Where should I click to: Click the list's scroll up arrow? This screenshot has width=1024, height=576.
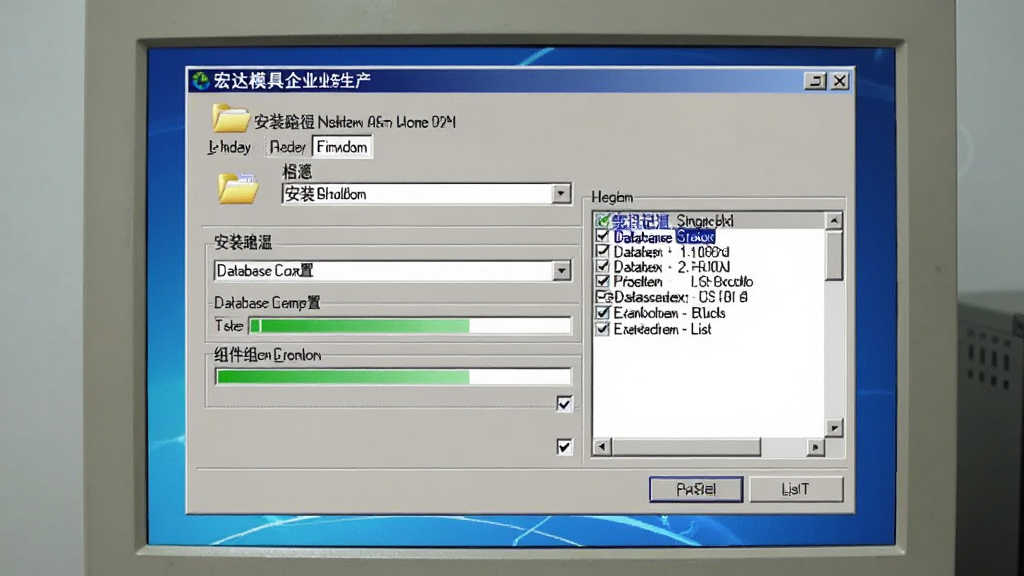coord(834,221)
